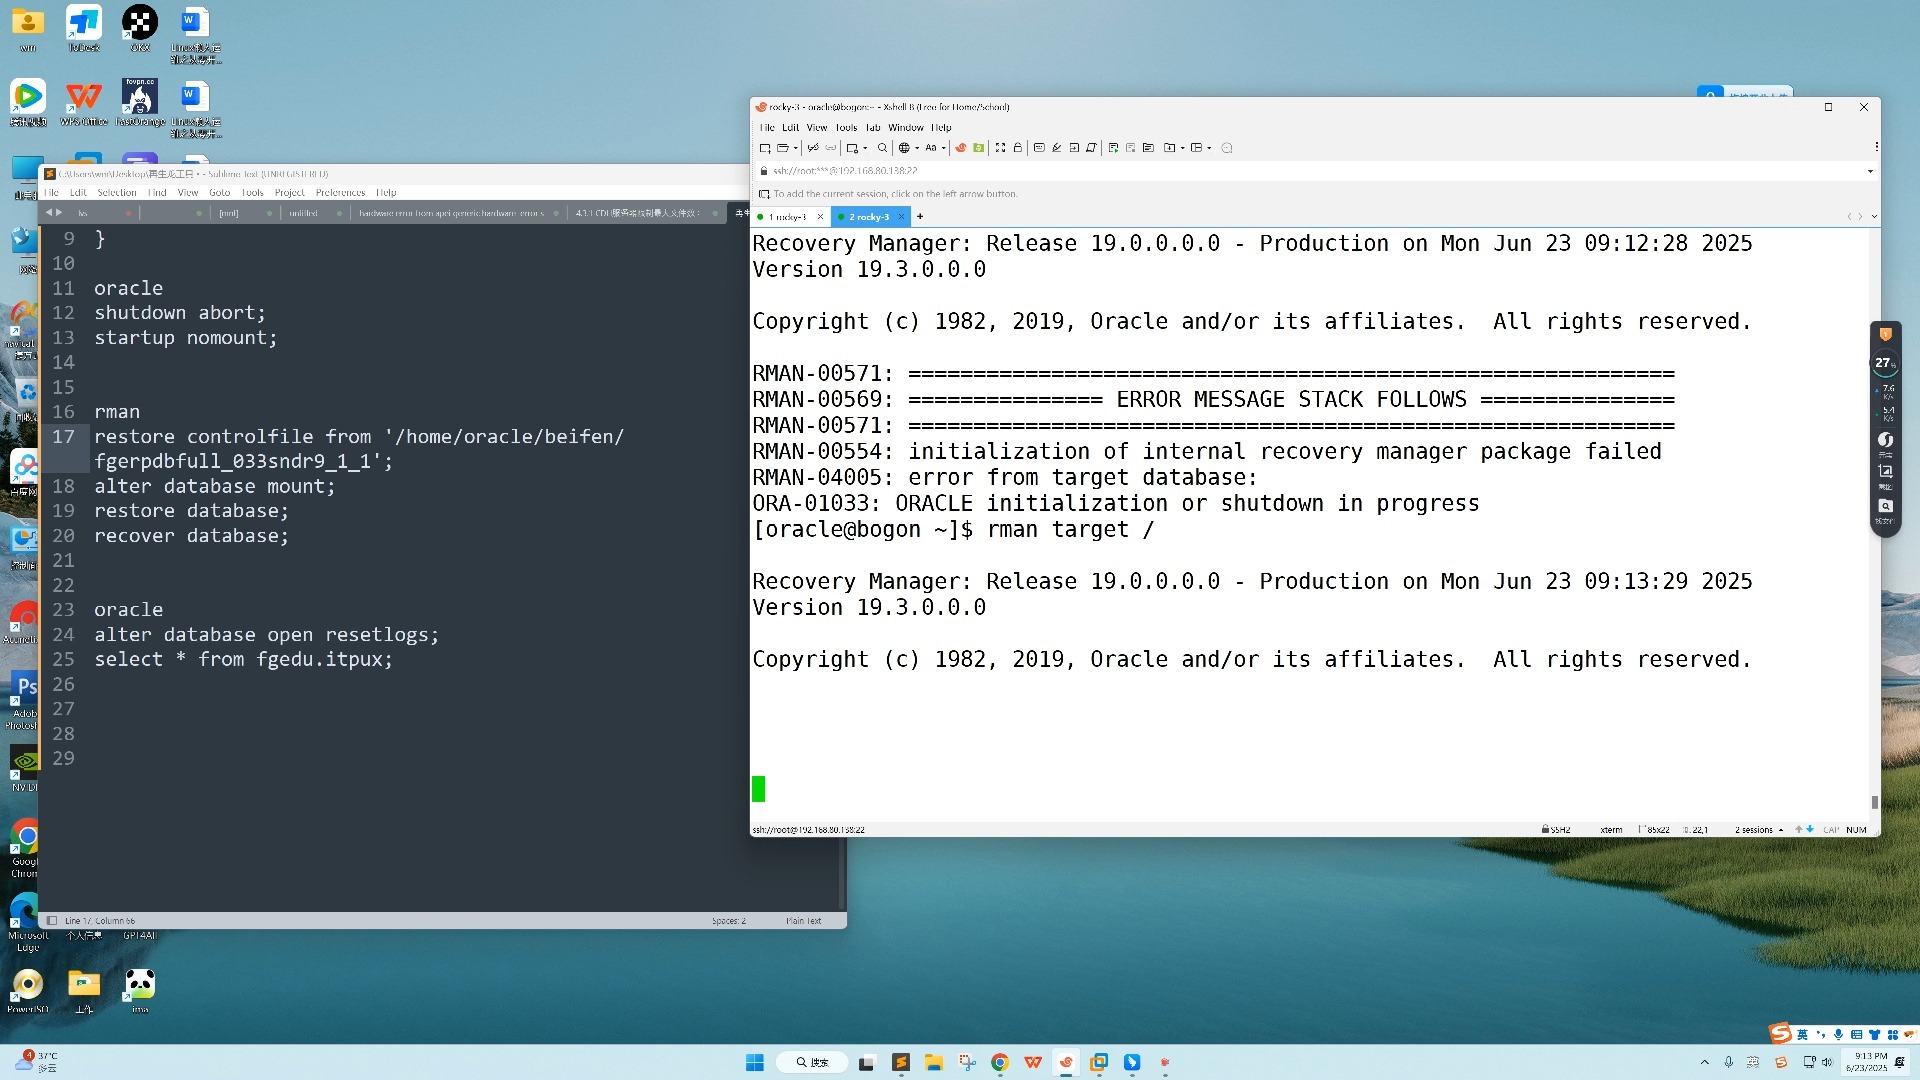
Task: Click Sublime Text icon on Windows taskbar
Action: click(900, 1062)
